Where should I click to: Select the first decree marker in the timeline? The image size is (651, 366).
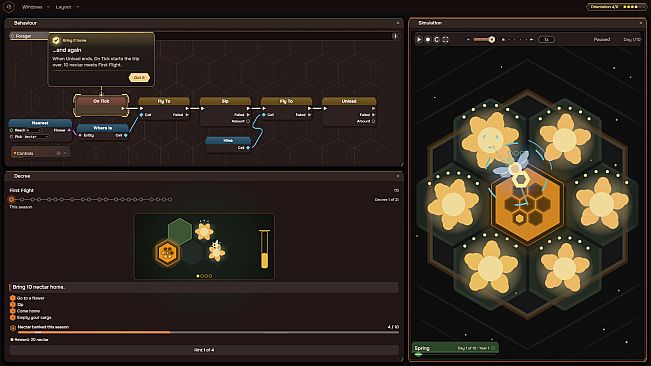pos(12,200)
